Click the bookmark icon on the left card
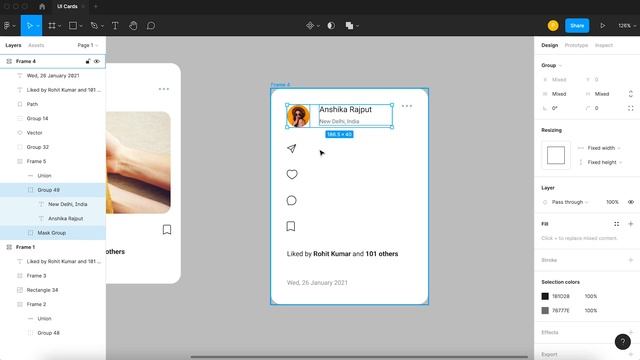The image size is (640, 360). 167,229
